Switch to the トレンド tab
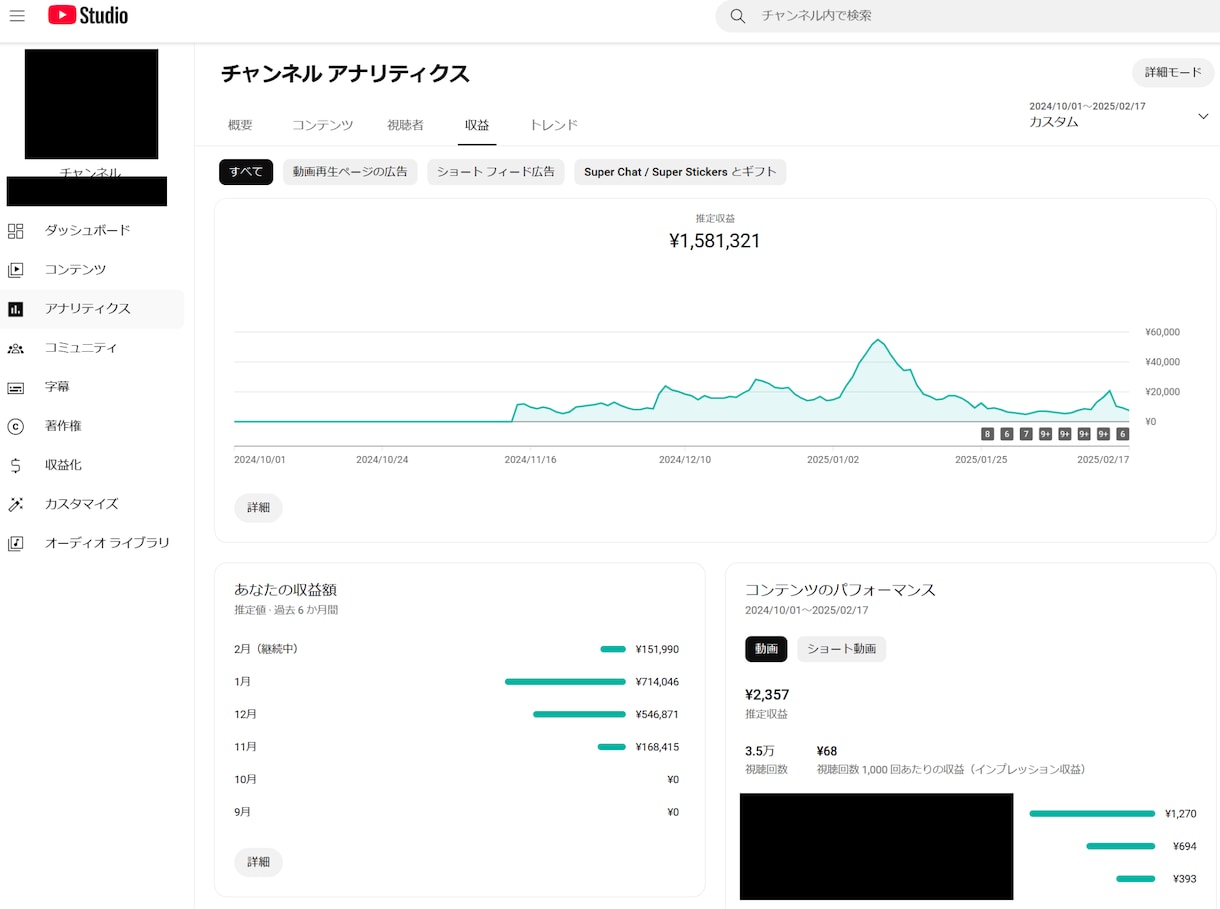This screenshot has height=909, width=1220. point(553,125)
